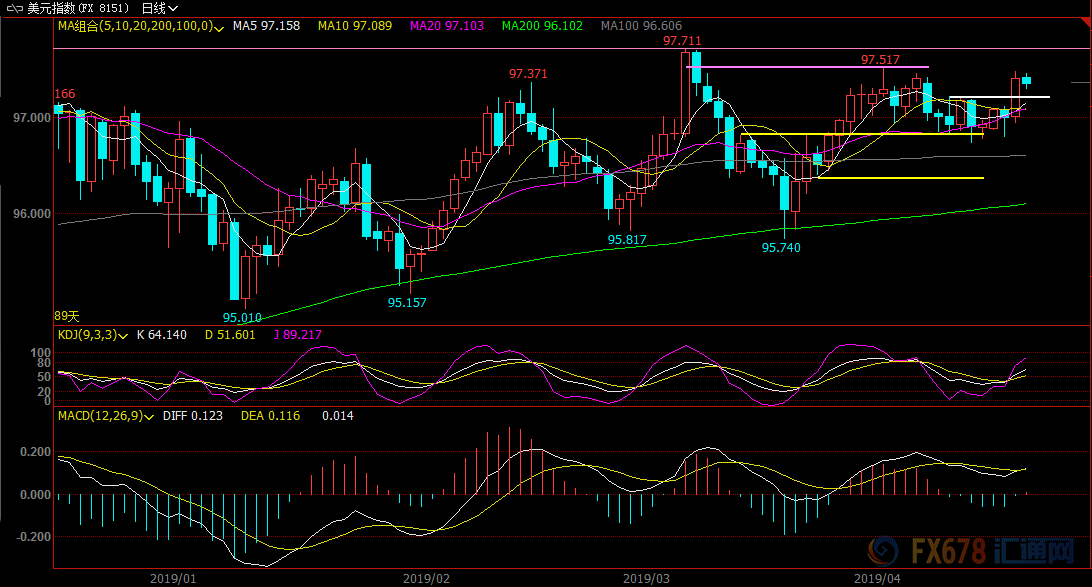1092x587 pixels.
Task: Click the 2019/04 date axis label
Action: (877, 579)
